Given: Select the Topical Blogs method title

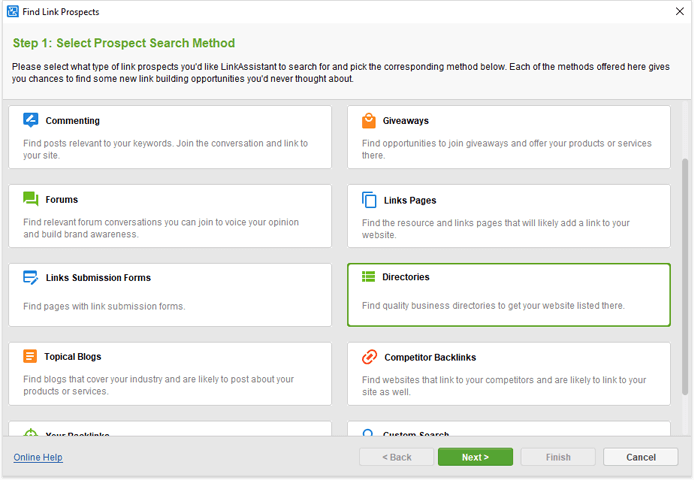Looking at the screenshot, I should pyautogui.click(x=73, y=356).
